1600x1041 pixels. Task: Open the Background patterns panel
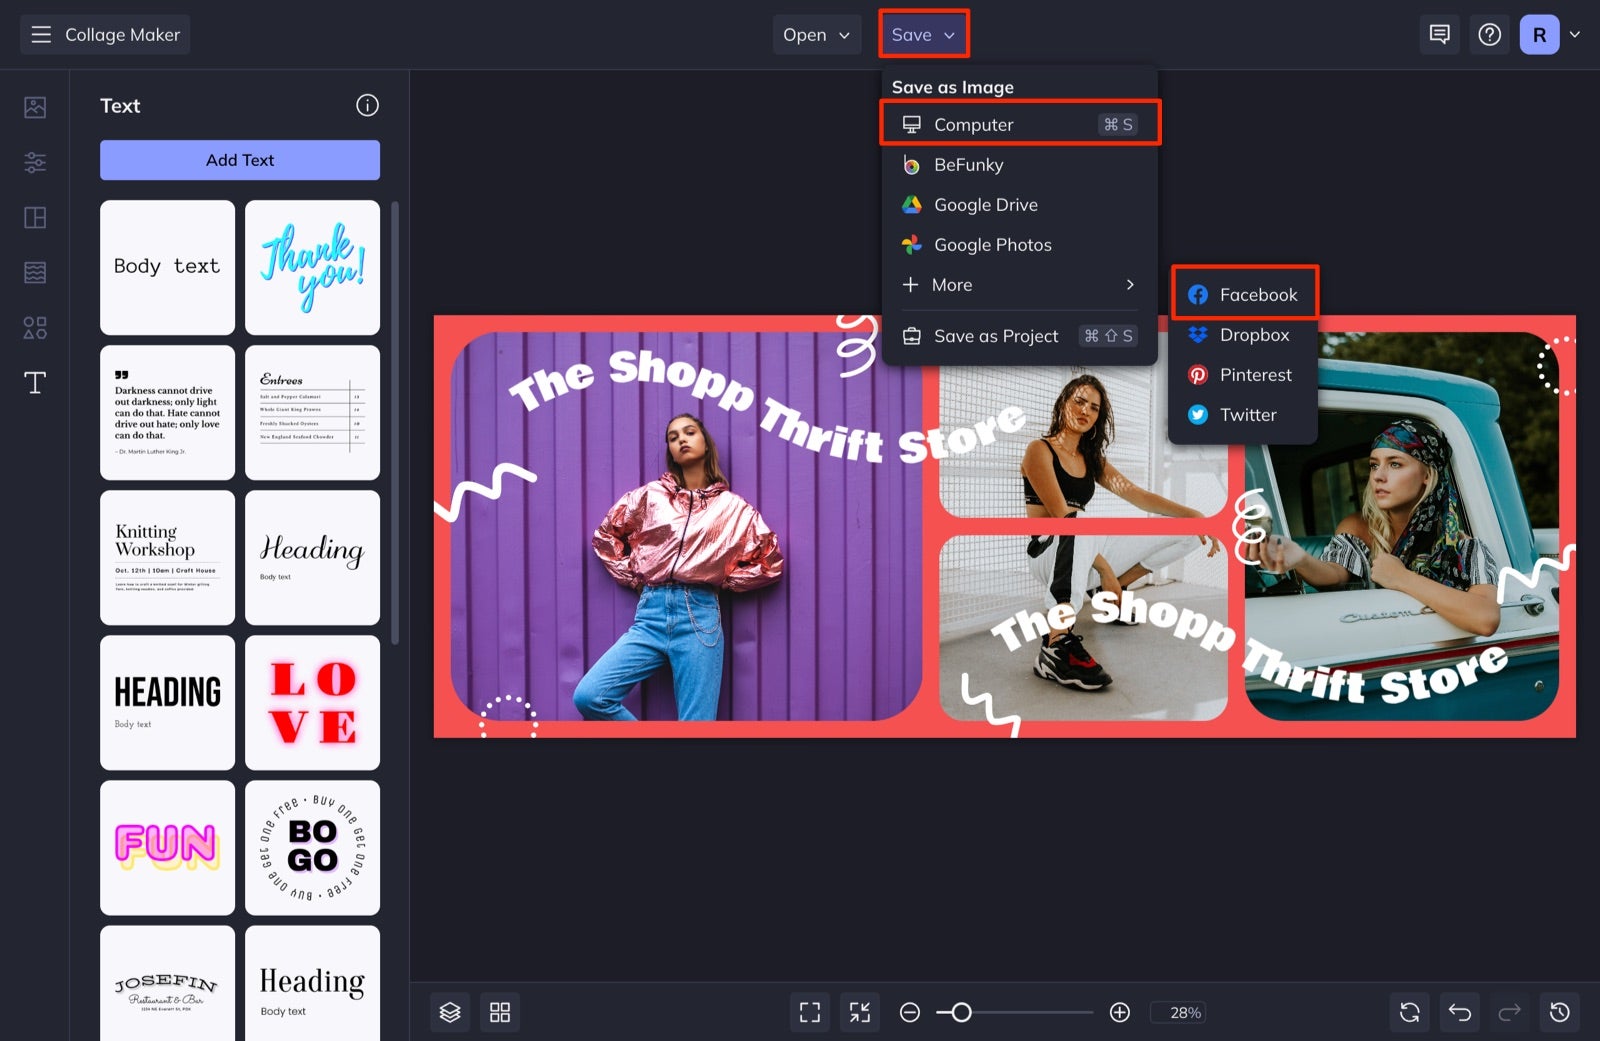[34, 271]
